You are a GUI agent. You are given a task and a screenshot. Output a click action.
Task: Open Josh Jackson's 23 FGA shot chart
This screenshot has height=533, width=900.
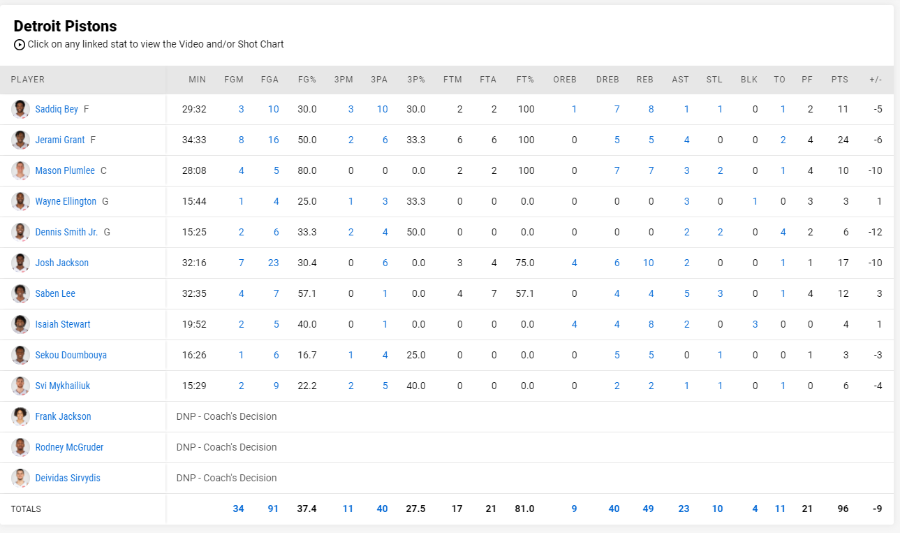(x=273, y=263)
